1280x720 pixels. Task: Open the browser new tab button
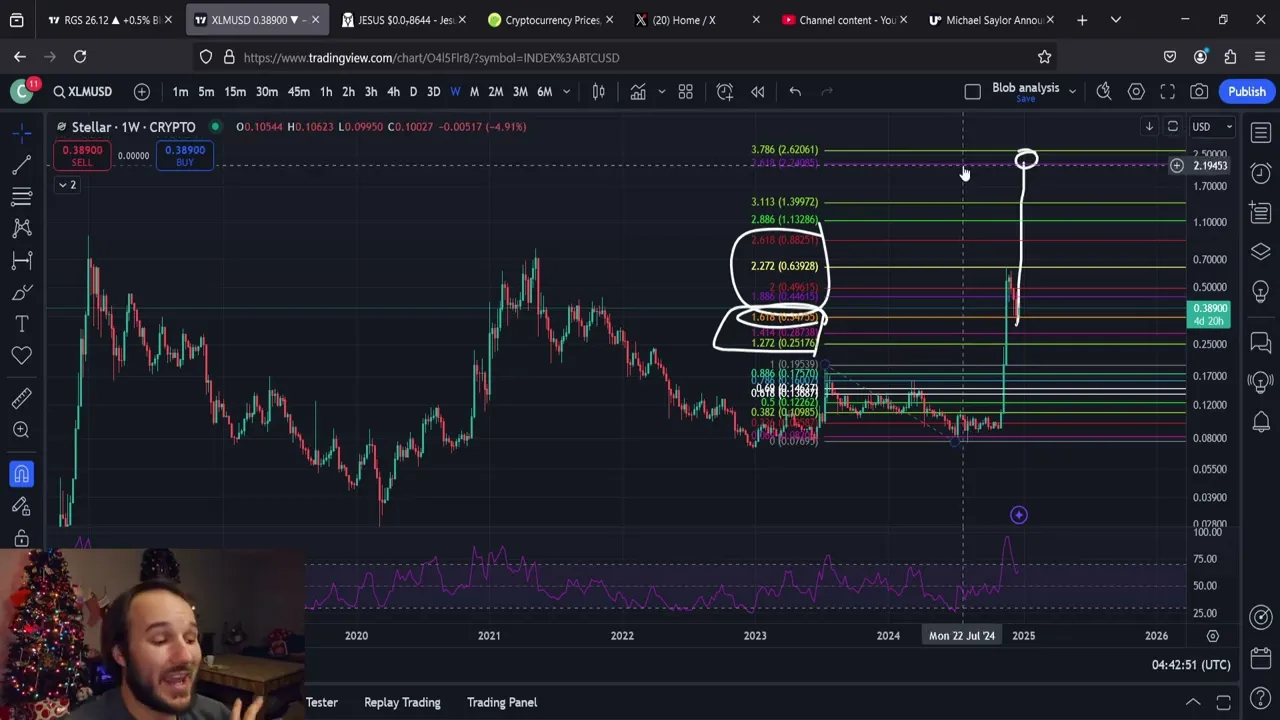(1082, 20)
